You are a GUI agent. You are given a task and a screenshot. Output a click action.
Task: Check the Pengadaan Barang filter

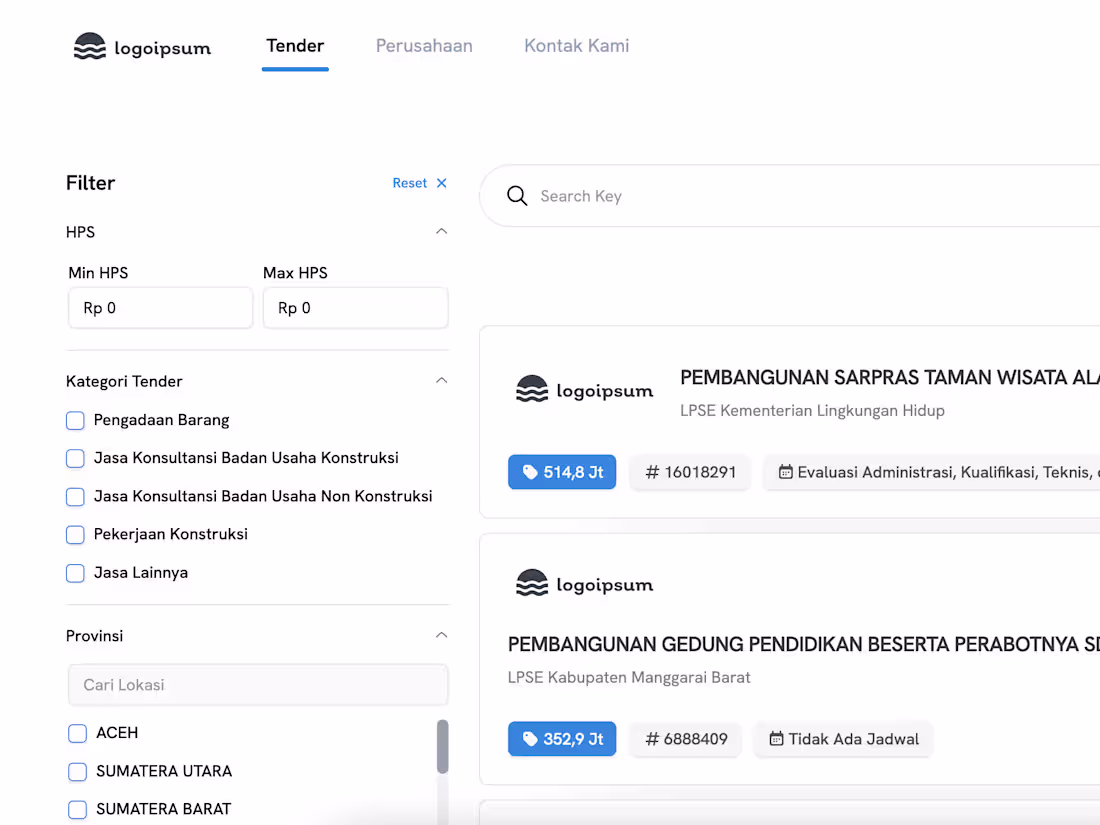[75, 420]
